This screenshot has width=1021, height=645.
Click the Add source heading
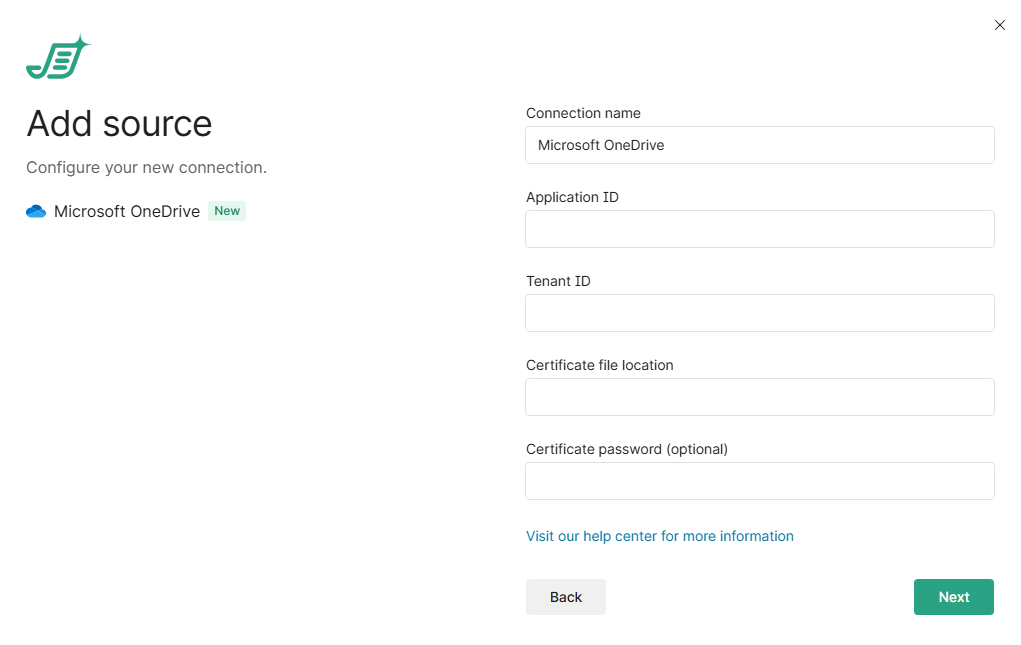119,124
